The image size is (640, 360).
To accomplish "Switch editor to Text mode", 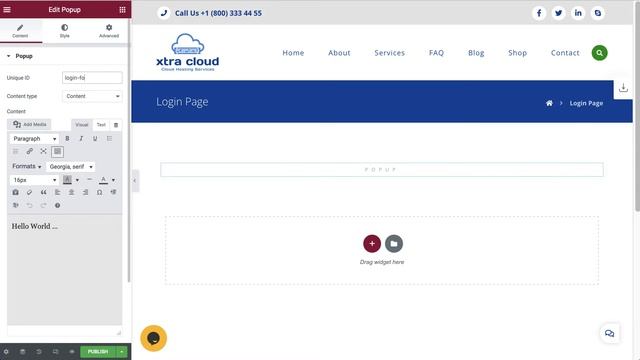I will [x=101, y=125].
